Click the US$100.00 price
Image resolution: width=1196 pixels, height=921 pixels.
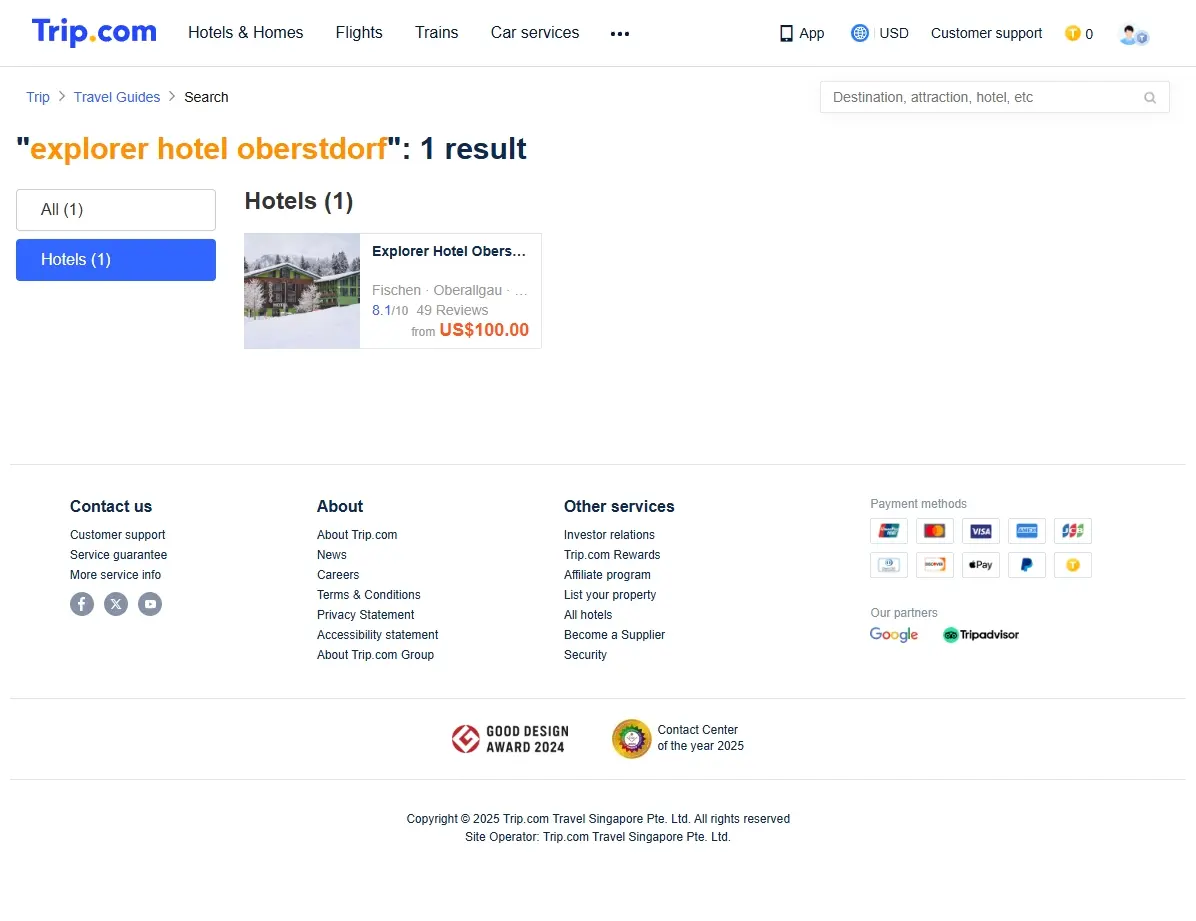click(484, 330)
